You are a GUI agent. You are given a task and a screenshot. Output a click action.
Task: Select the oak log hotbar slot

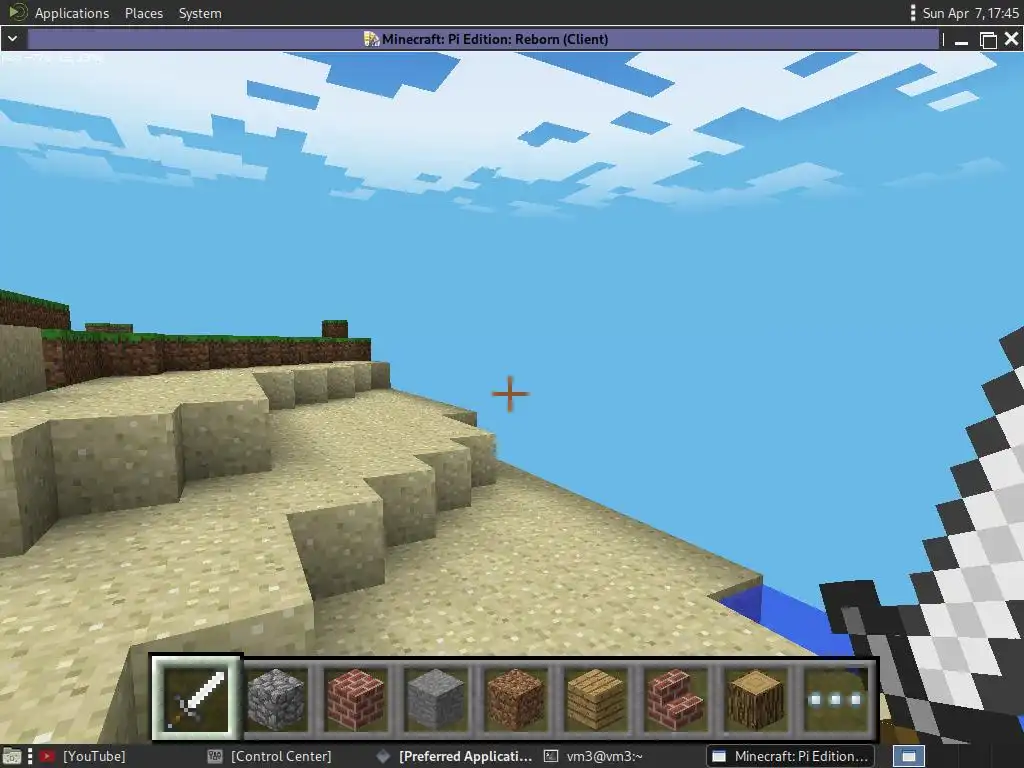[755, 699]
